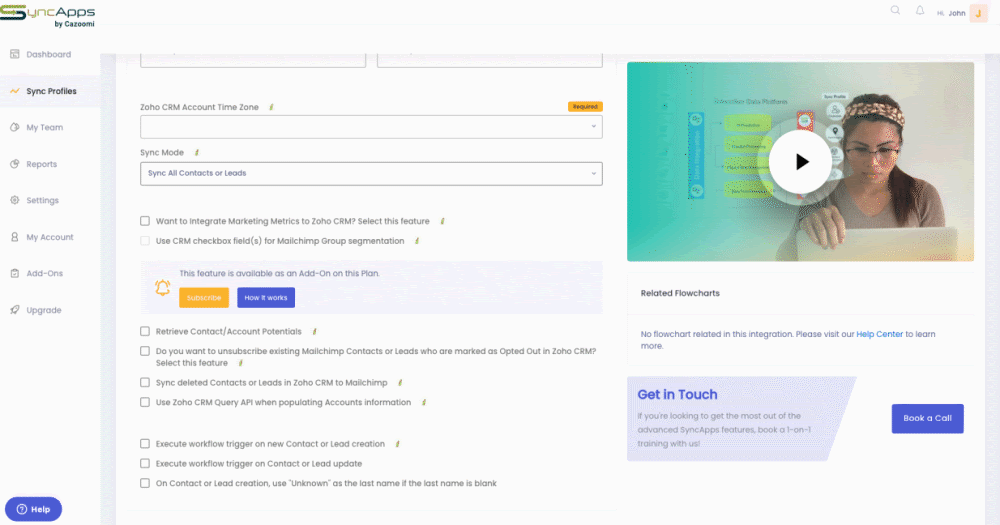
Task: Open the Dashboard sidebar item
Action: click(49, 54)
